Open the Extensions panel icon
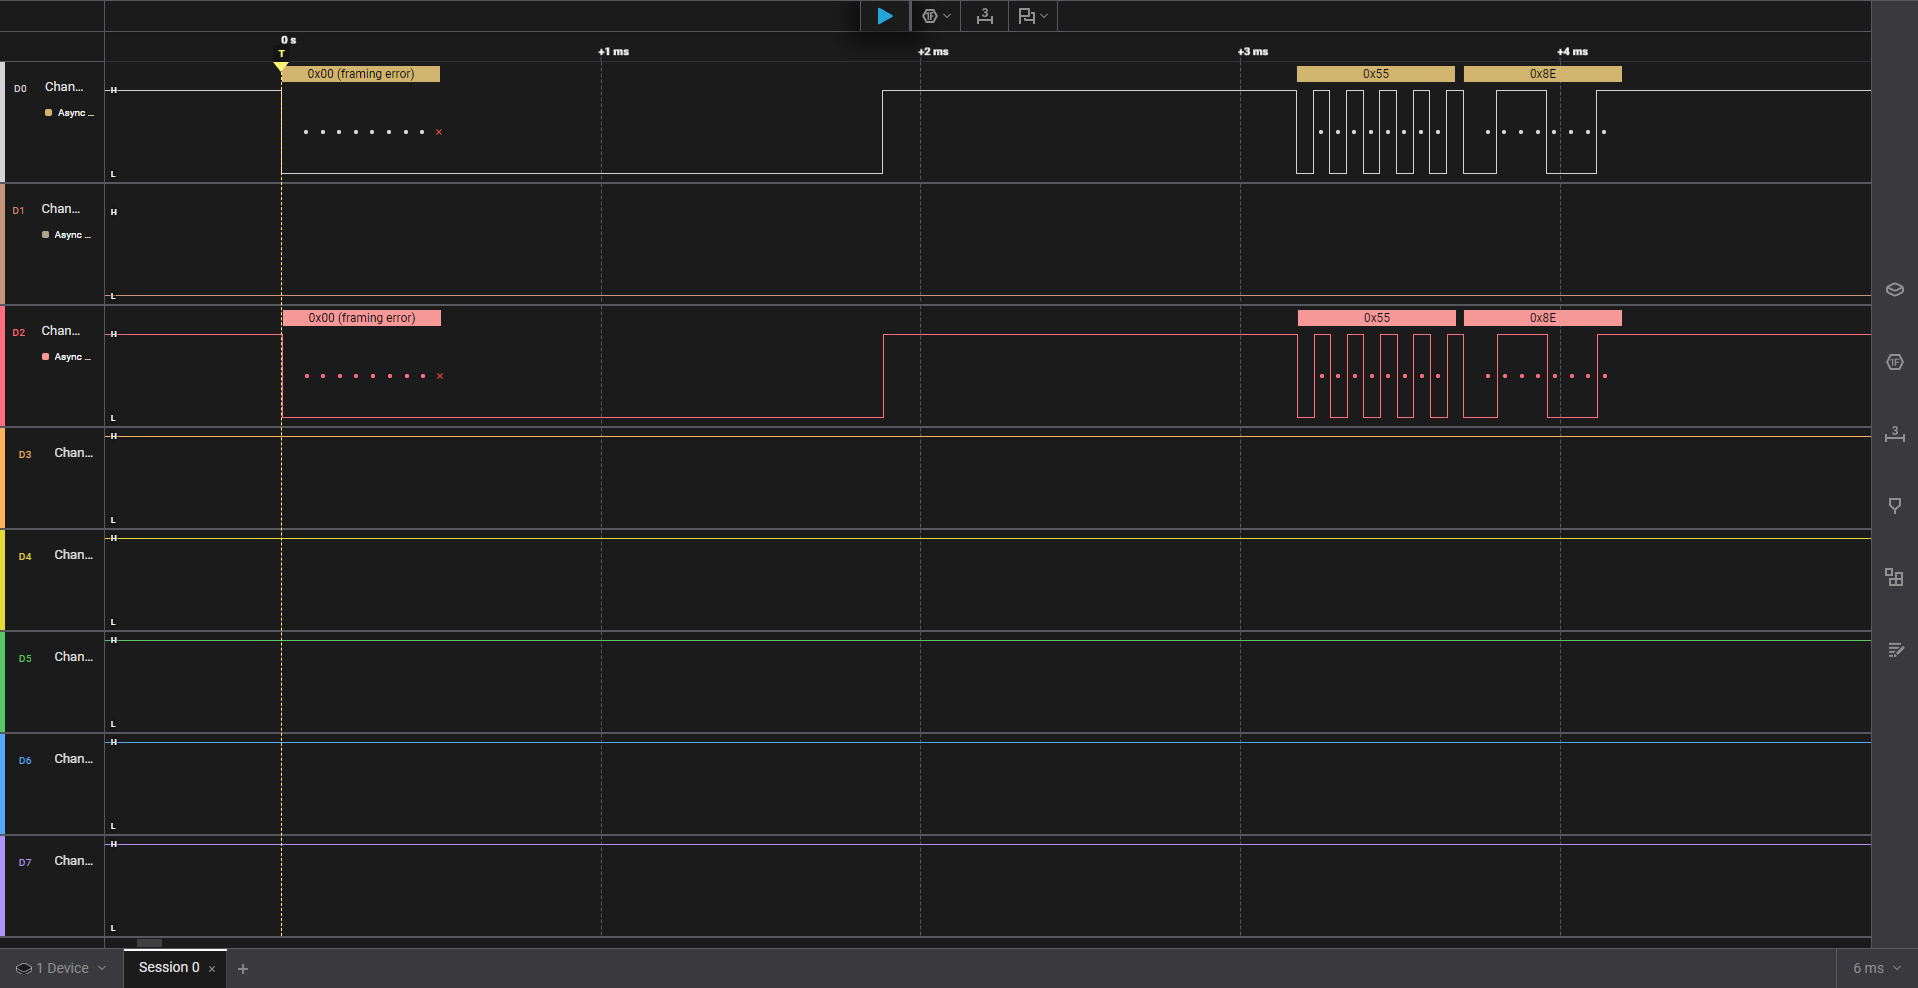Image resolution: width=1918 pixels, height=988 pixels. 1894,578
